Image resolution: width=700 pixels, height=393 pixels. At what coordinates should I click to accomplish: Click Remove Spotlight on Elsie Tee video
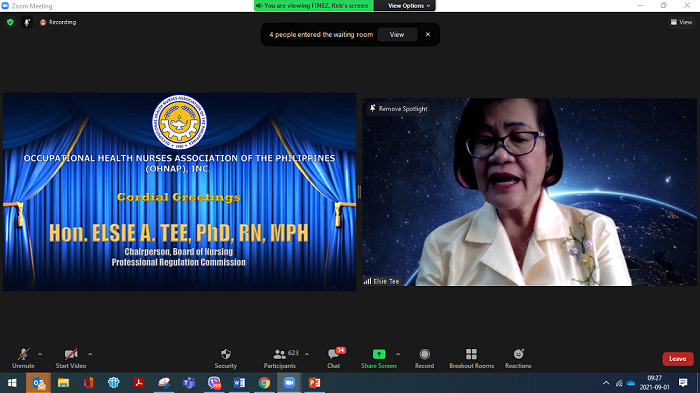pos(398,109)
